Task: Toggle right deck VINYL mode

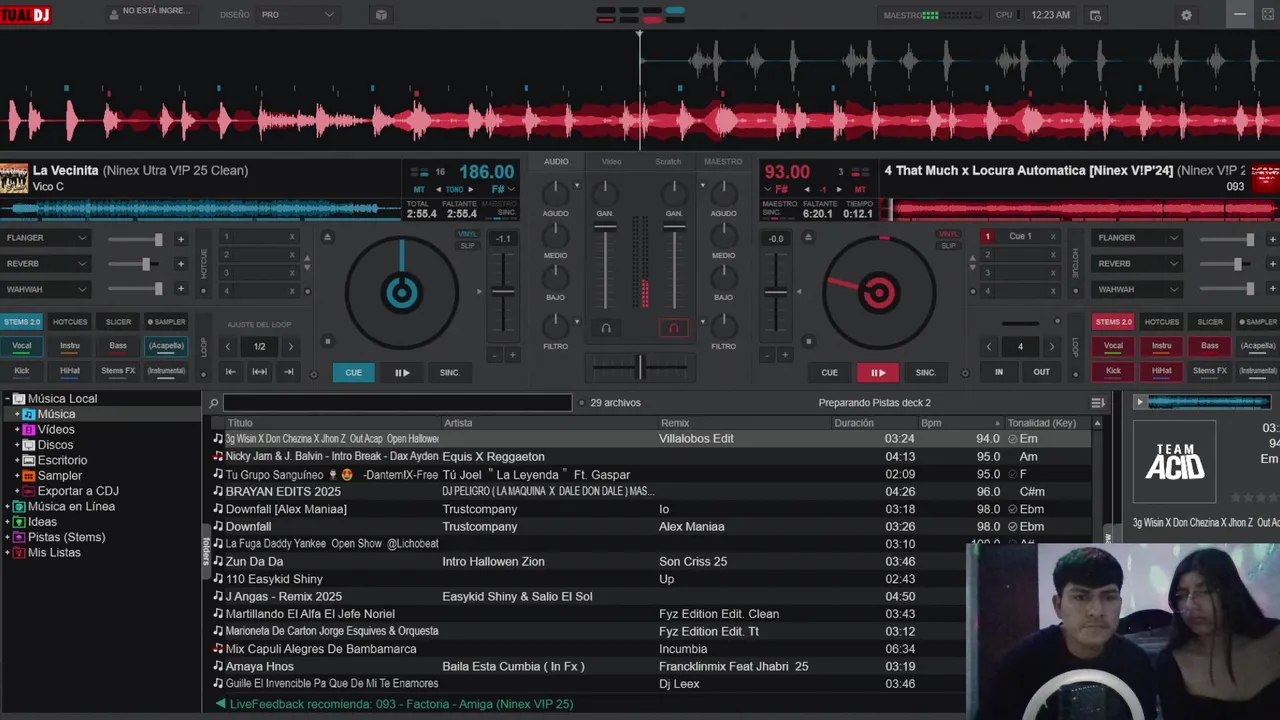Action: (x=948, y=234)
